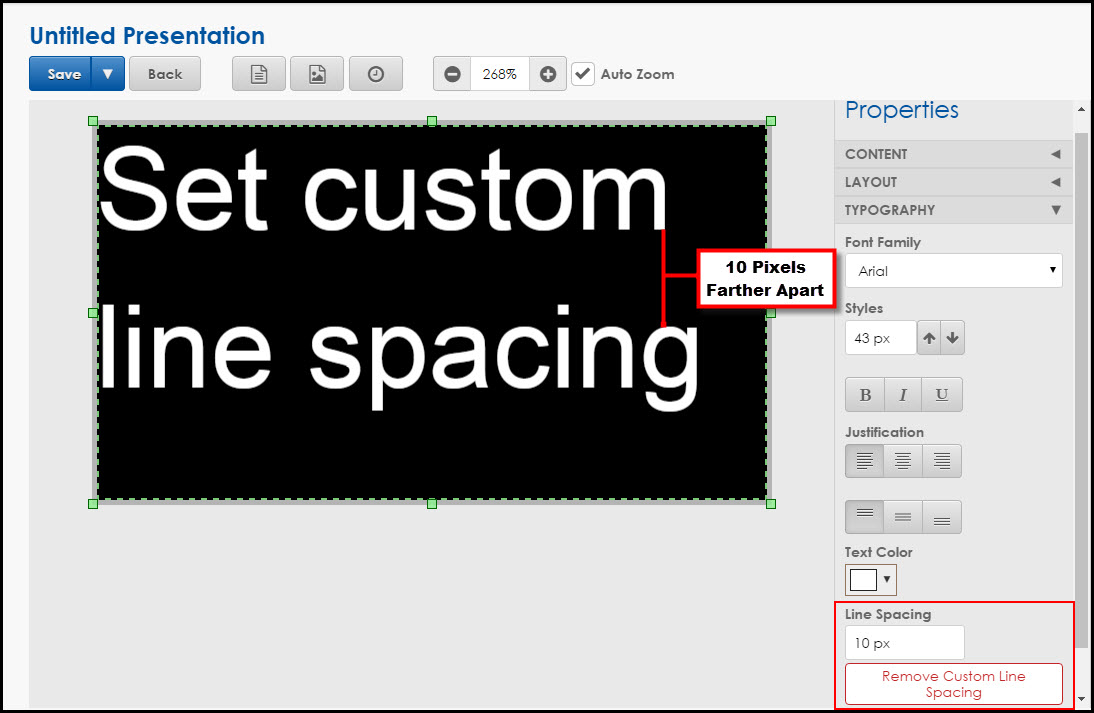Open the Text Color swatch picker

pos(870,580)
